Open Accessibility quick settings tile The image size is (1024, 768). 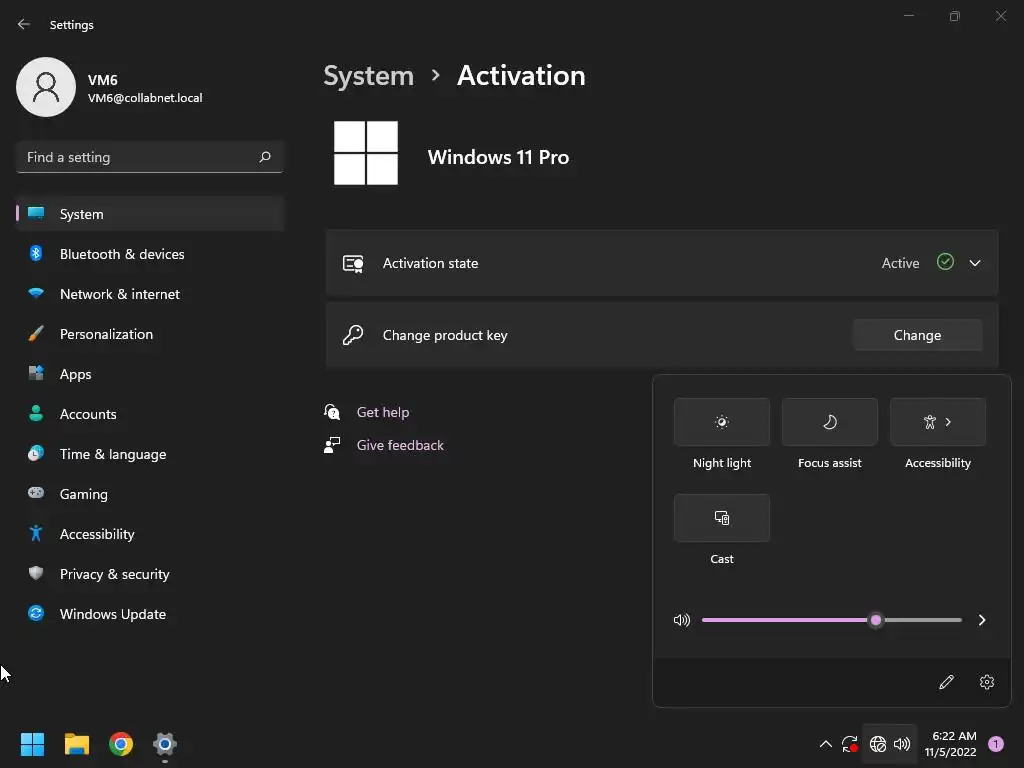938,422
